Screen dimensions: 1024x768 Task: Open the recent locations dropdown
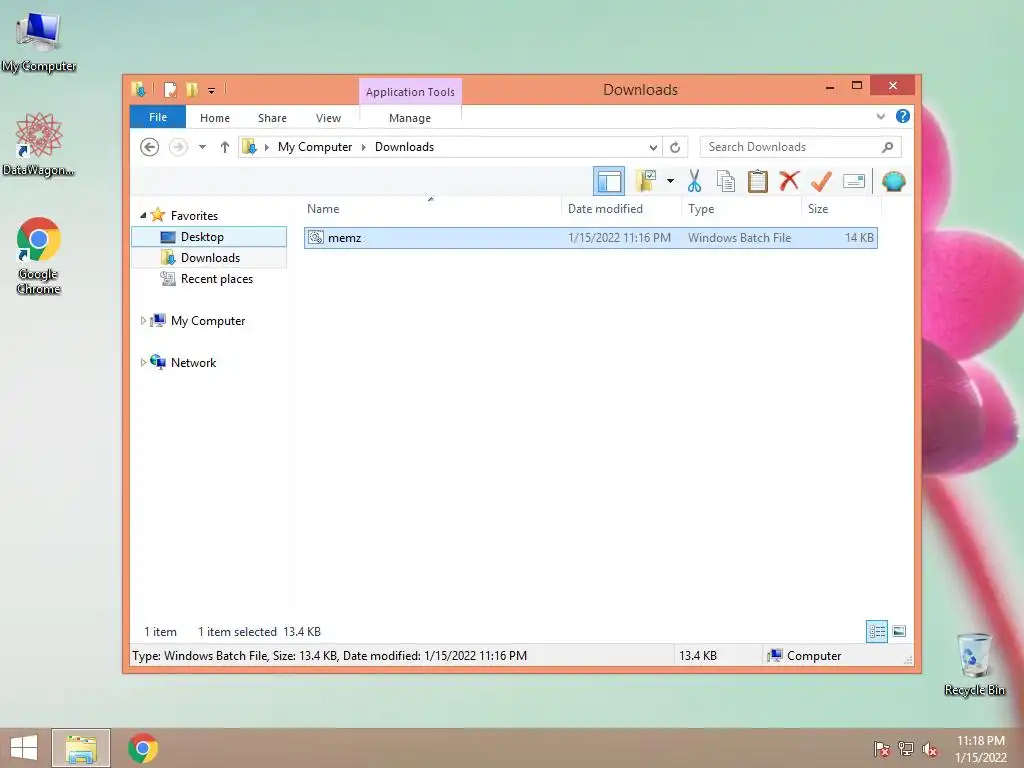point(202,147)
